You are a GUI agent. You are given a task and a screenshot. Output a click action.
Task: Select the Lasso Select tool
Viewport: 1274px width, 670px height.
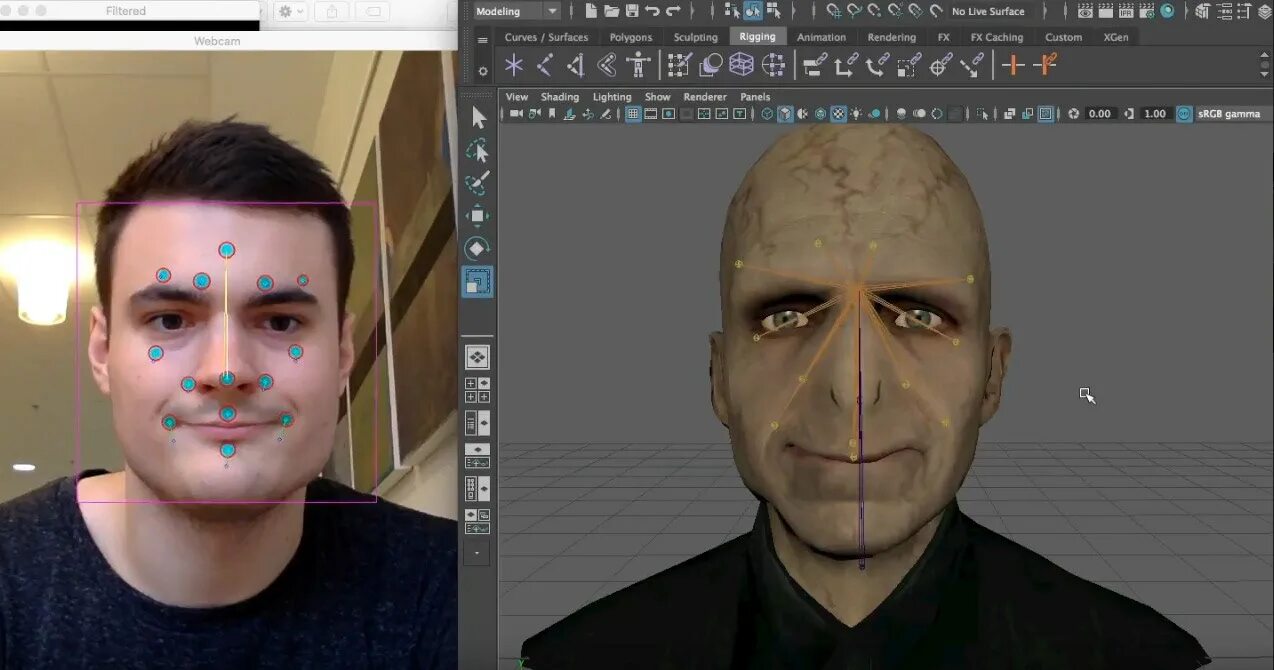pos(478,151)
